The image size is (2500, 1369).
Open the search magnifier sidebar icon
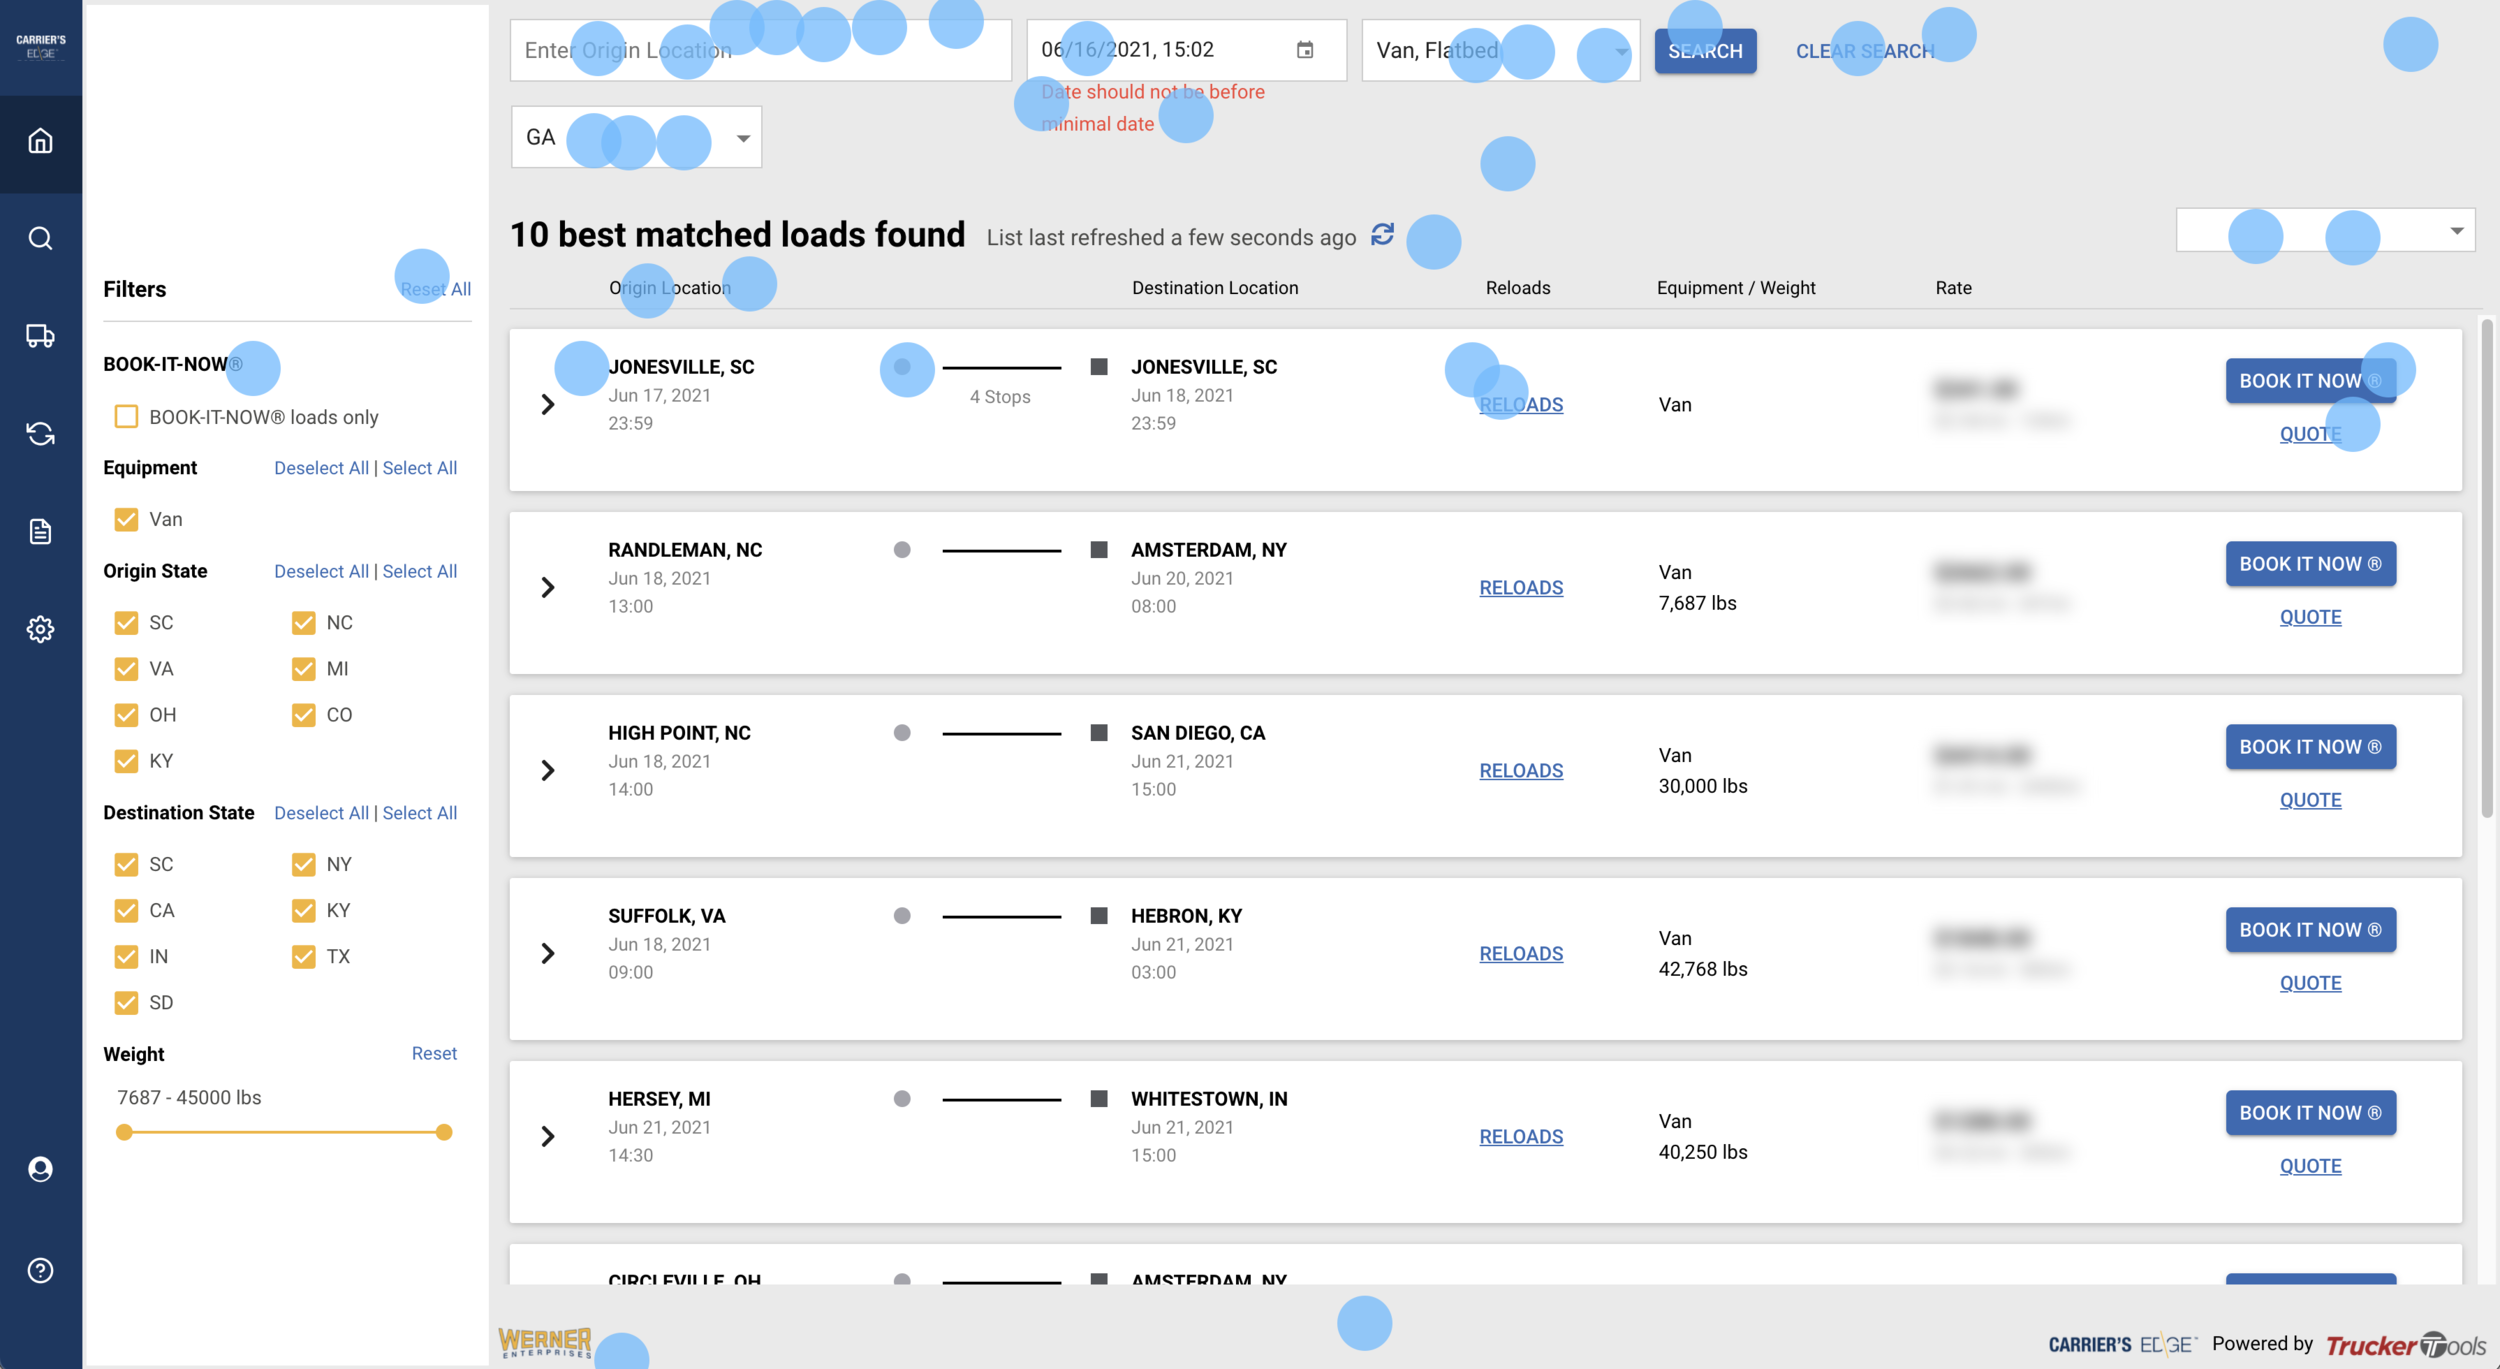40,238
